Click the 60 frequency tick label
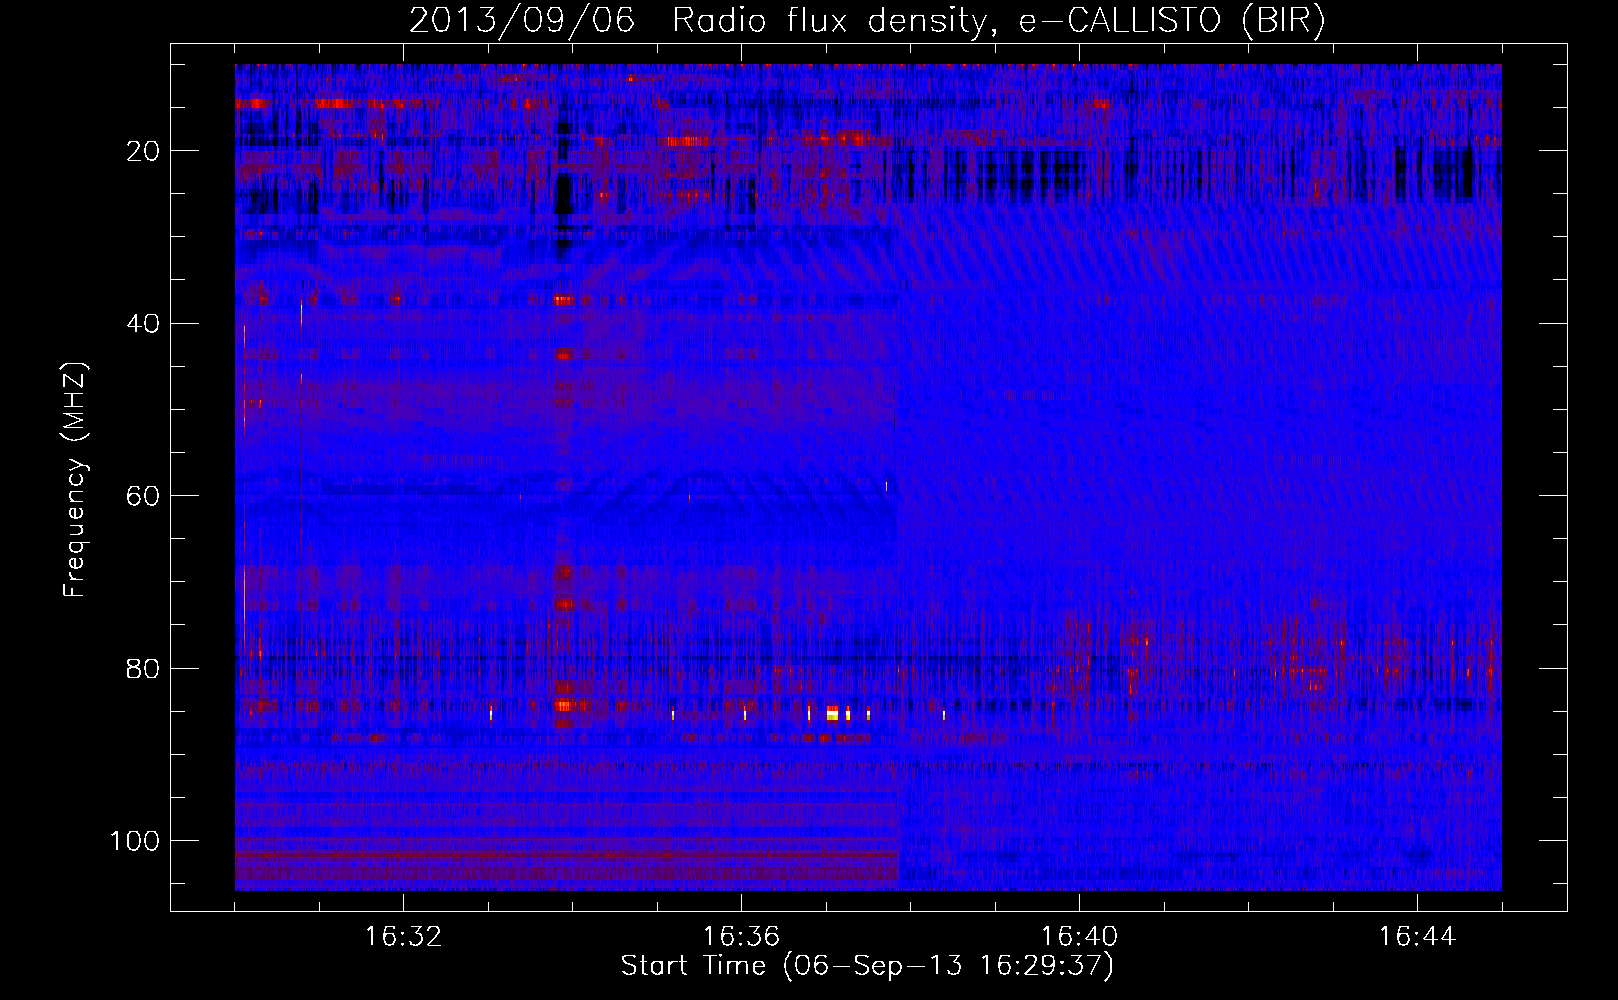 [143, 496]
